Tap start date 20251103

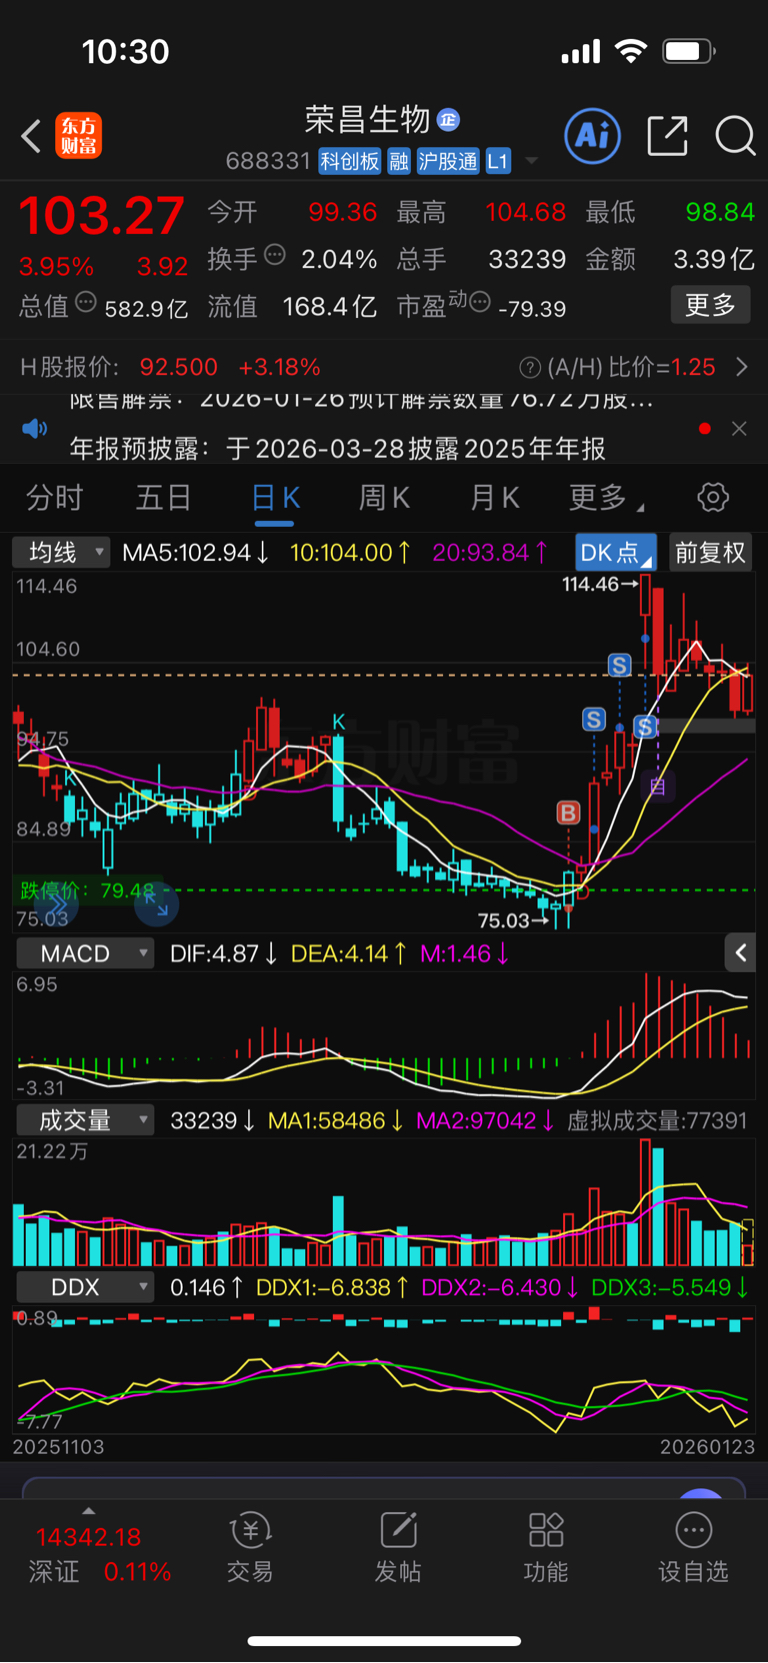58,1446
